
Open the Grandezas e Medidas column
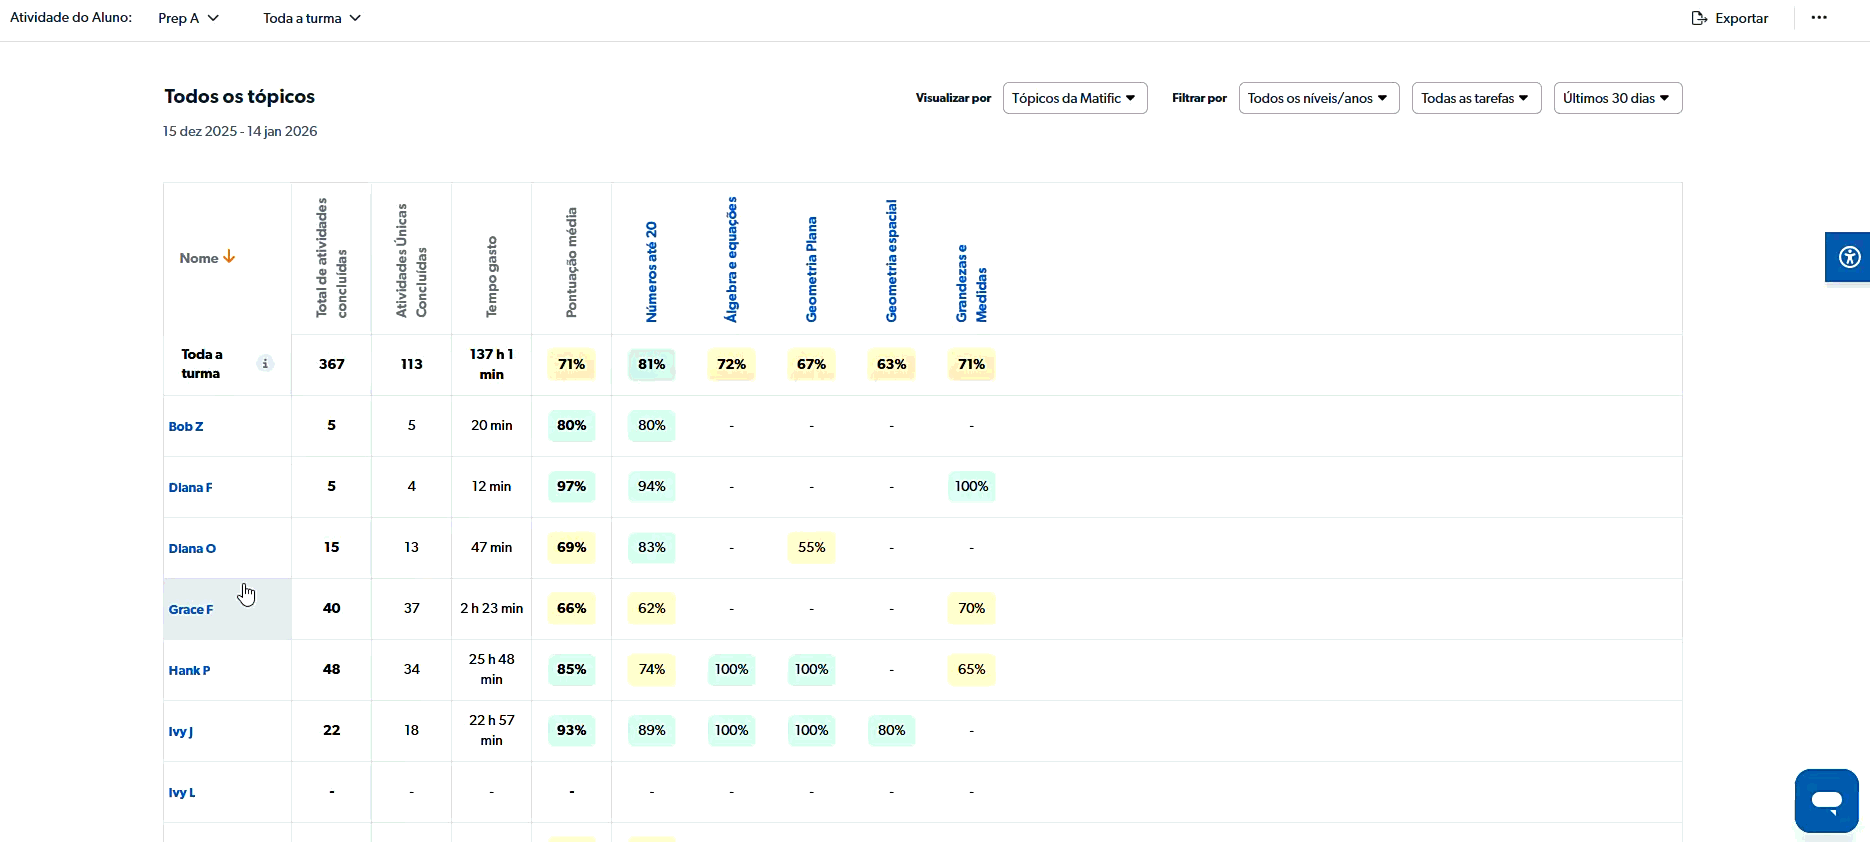pos(971,284)
